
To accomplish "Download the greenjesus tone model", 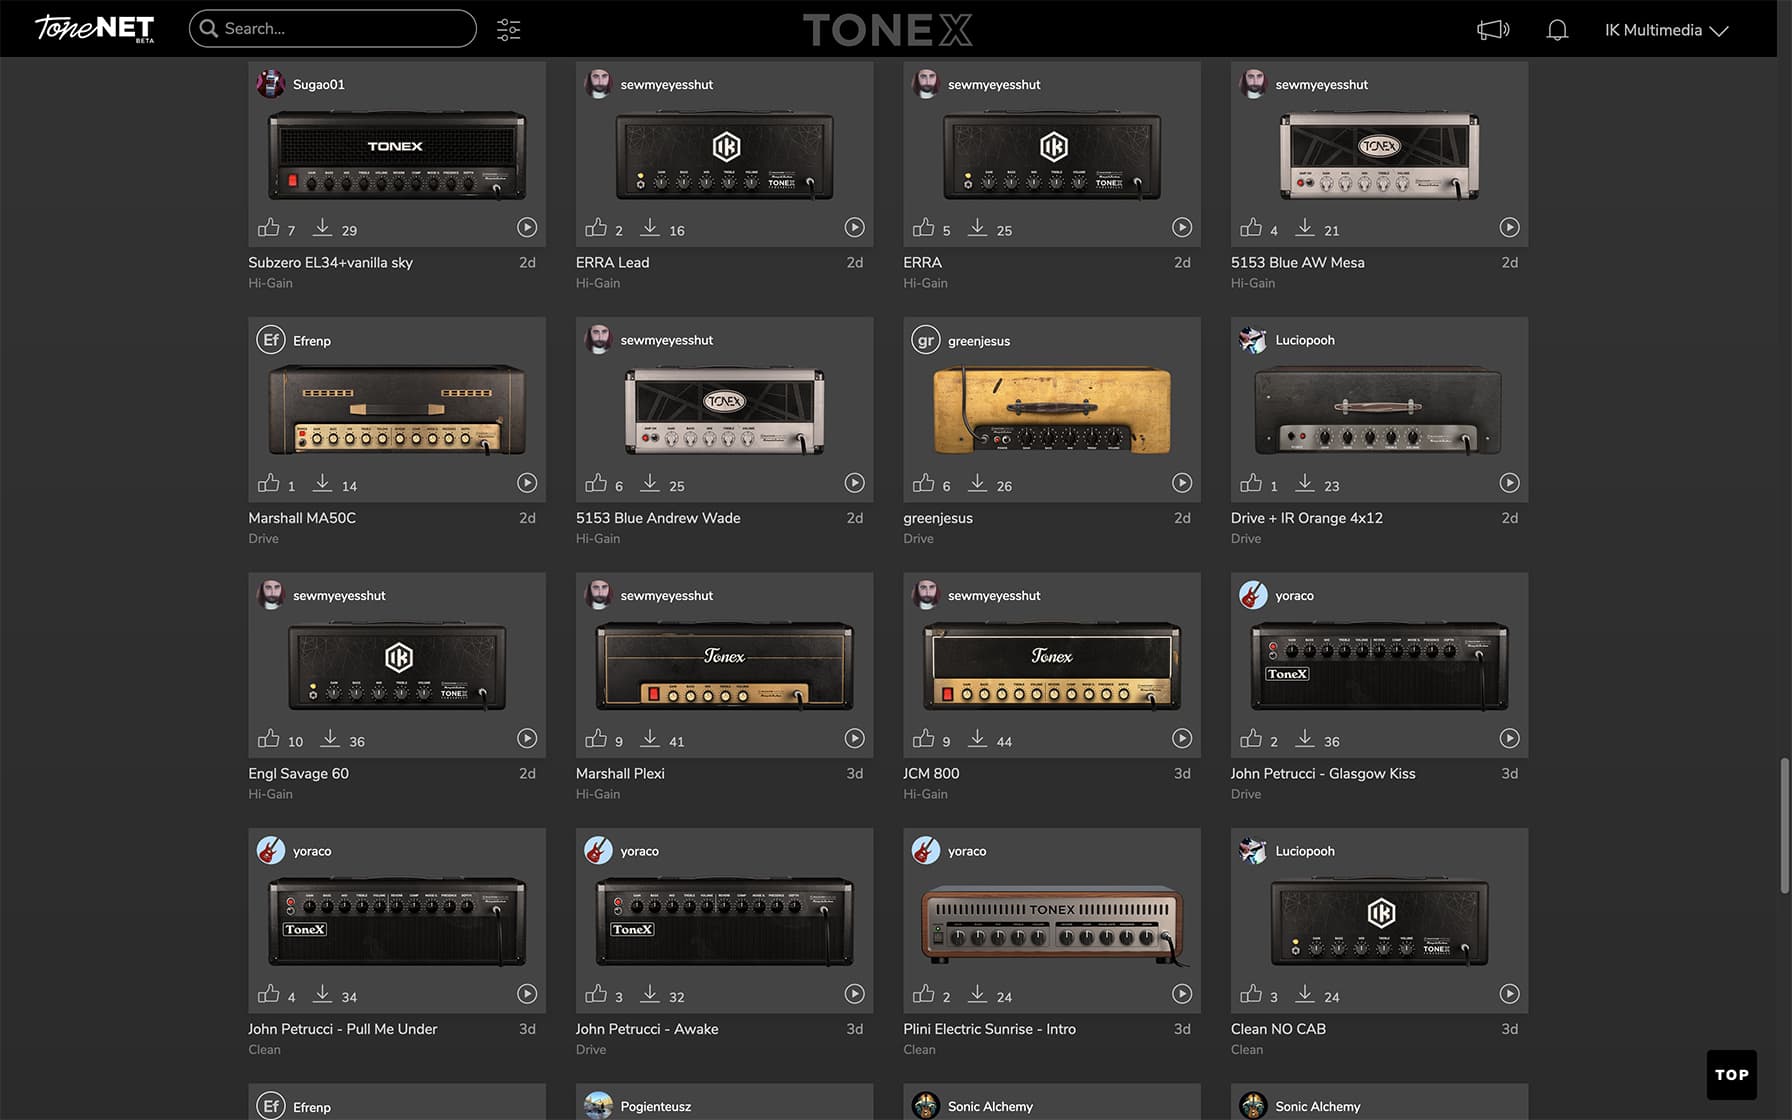I will pos(978,484).
